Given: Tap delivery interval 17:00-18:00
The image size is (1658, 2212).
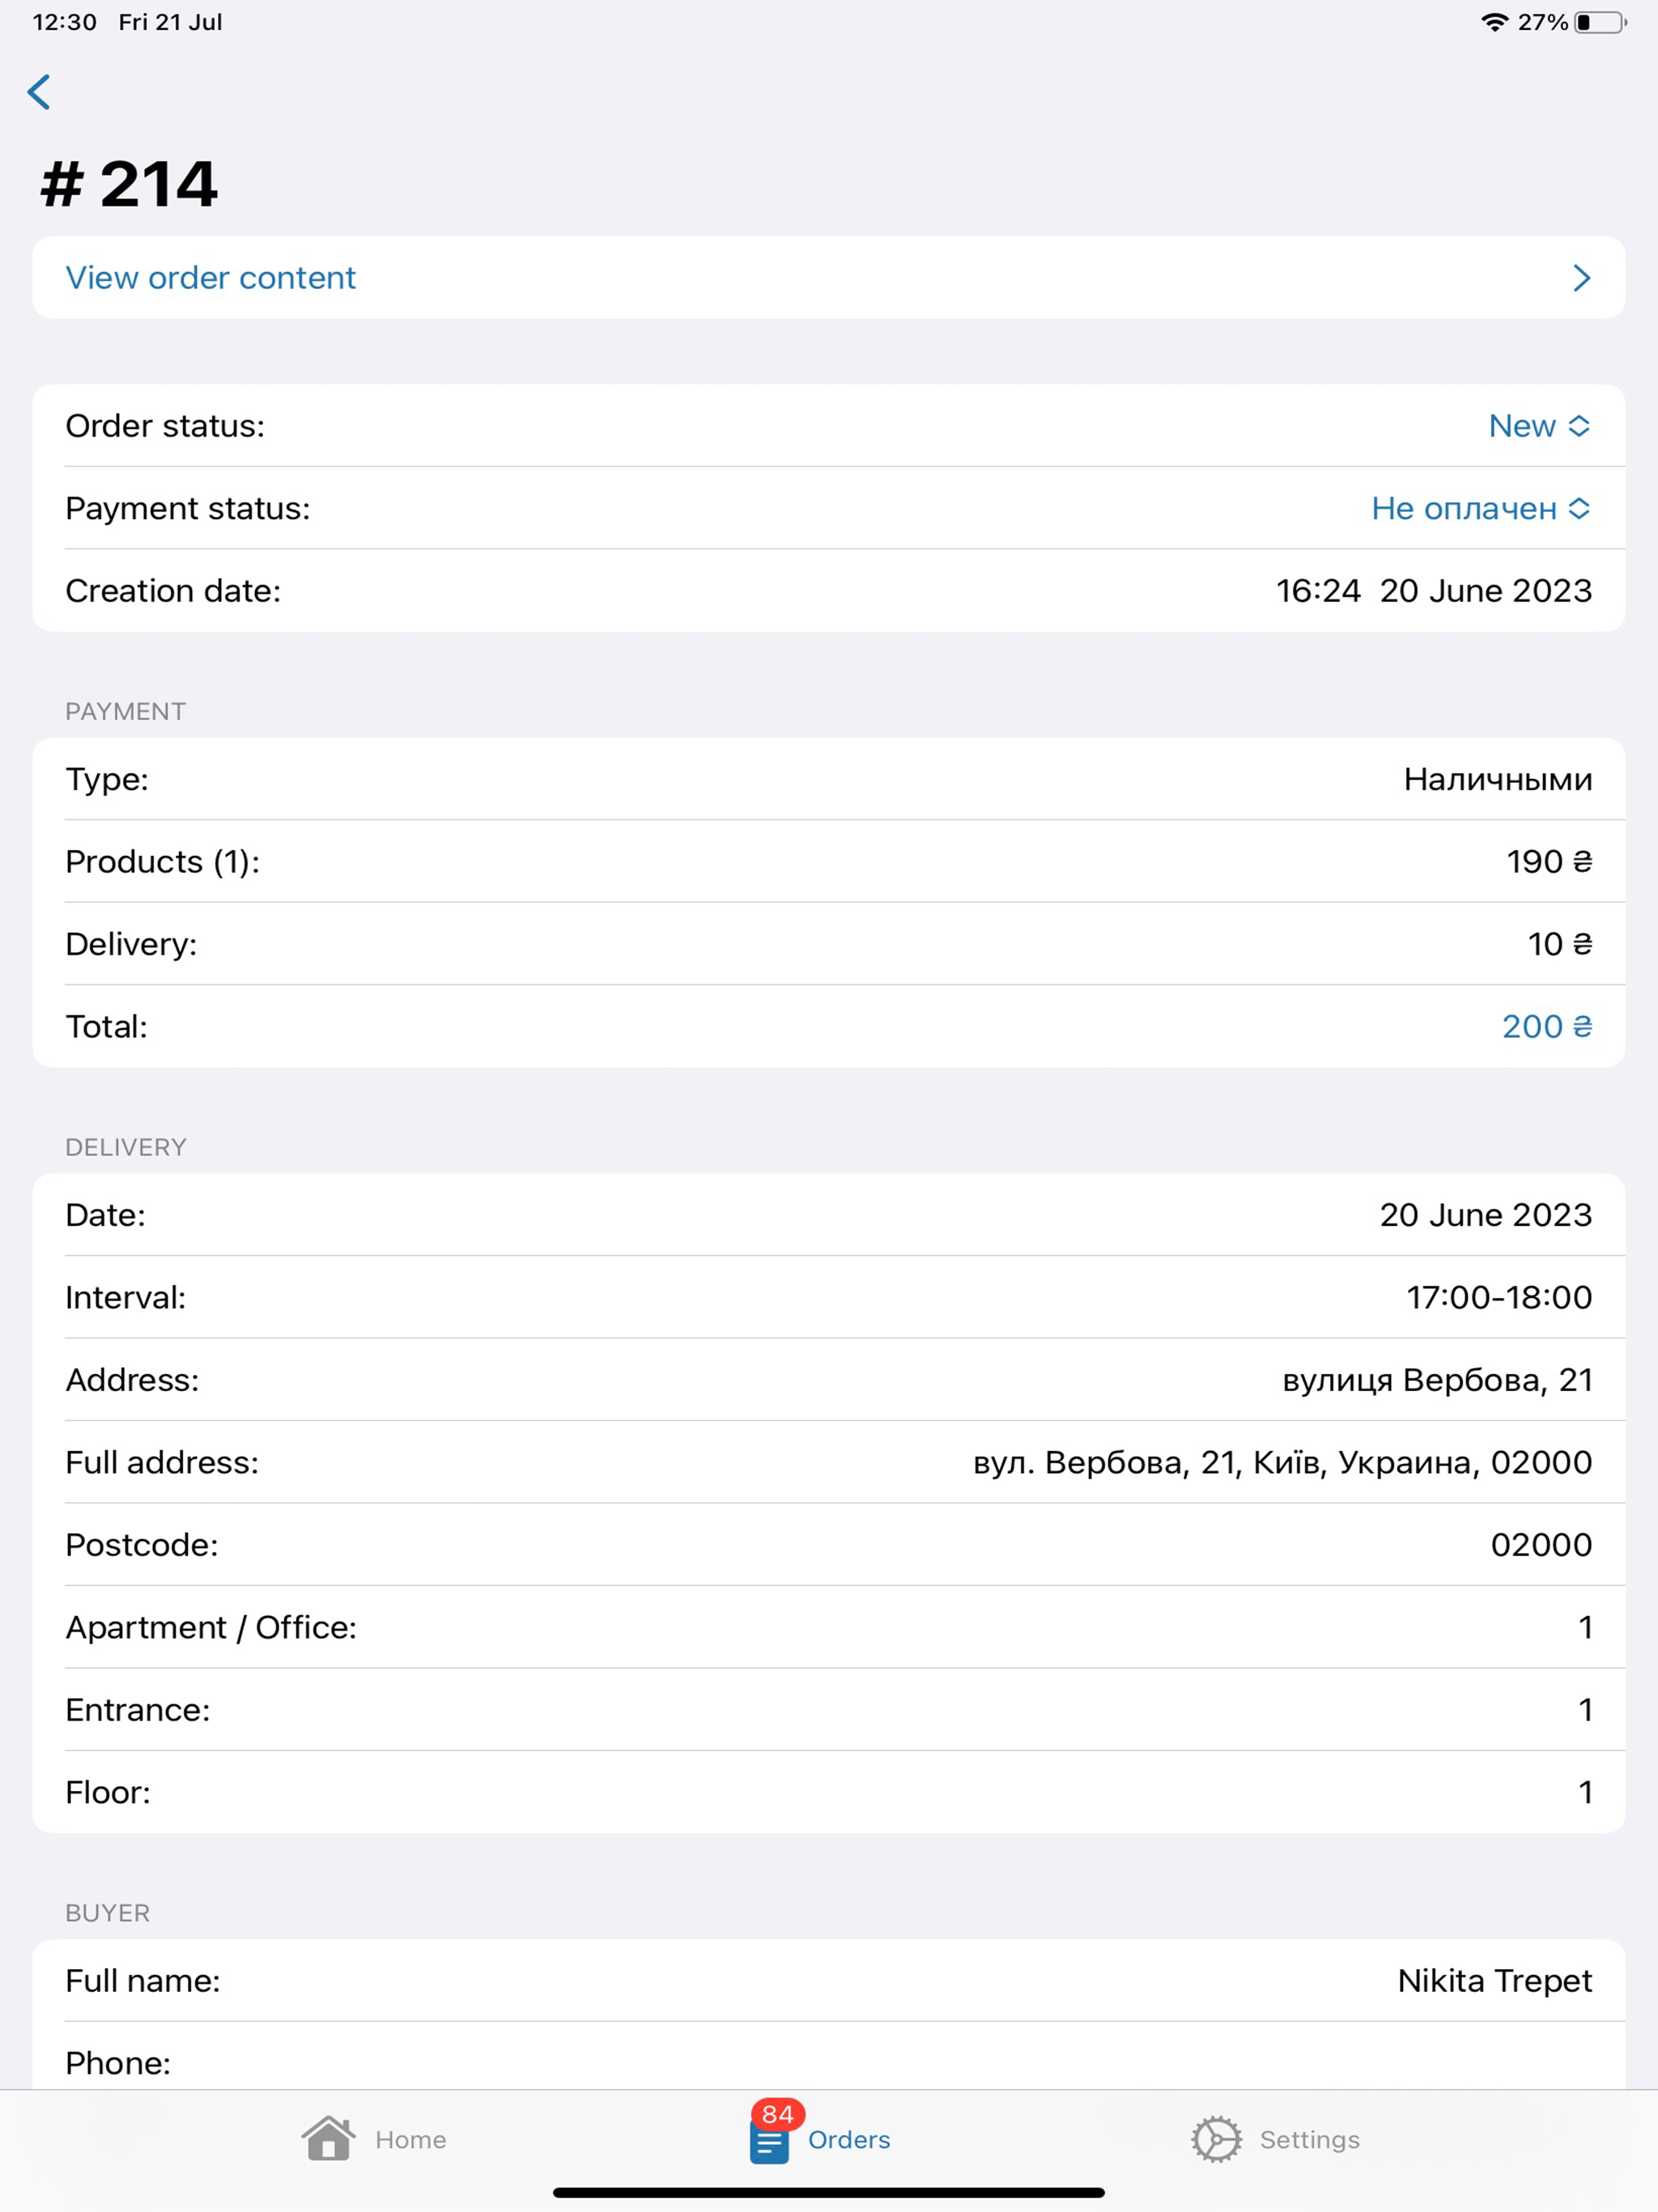Looking at the screenshot, I should [x=1499, y=1297].
